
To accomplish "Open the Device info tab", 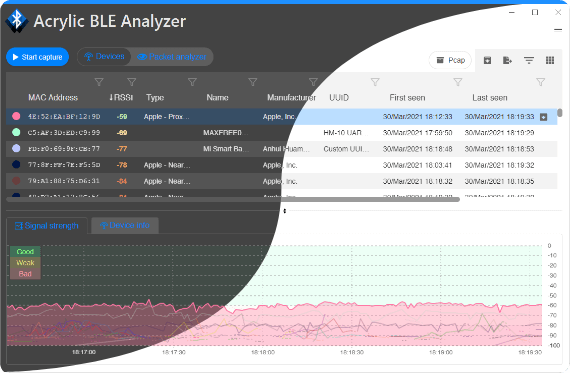I will click(125, 225).
